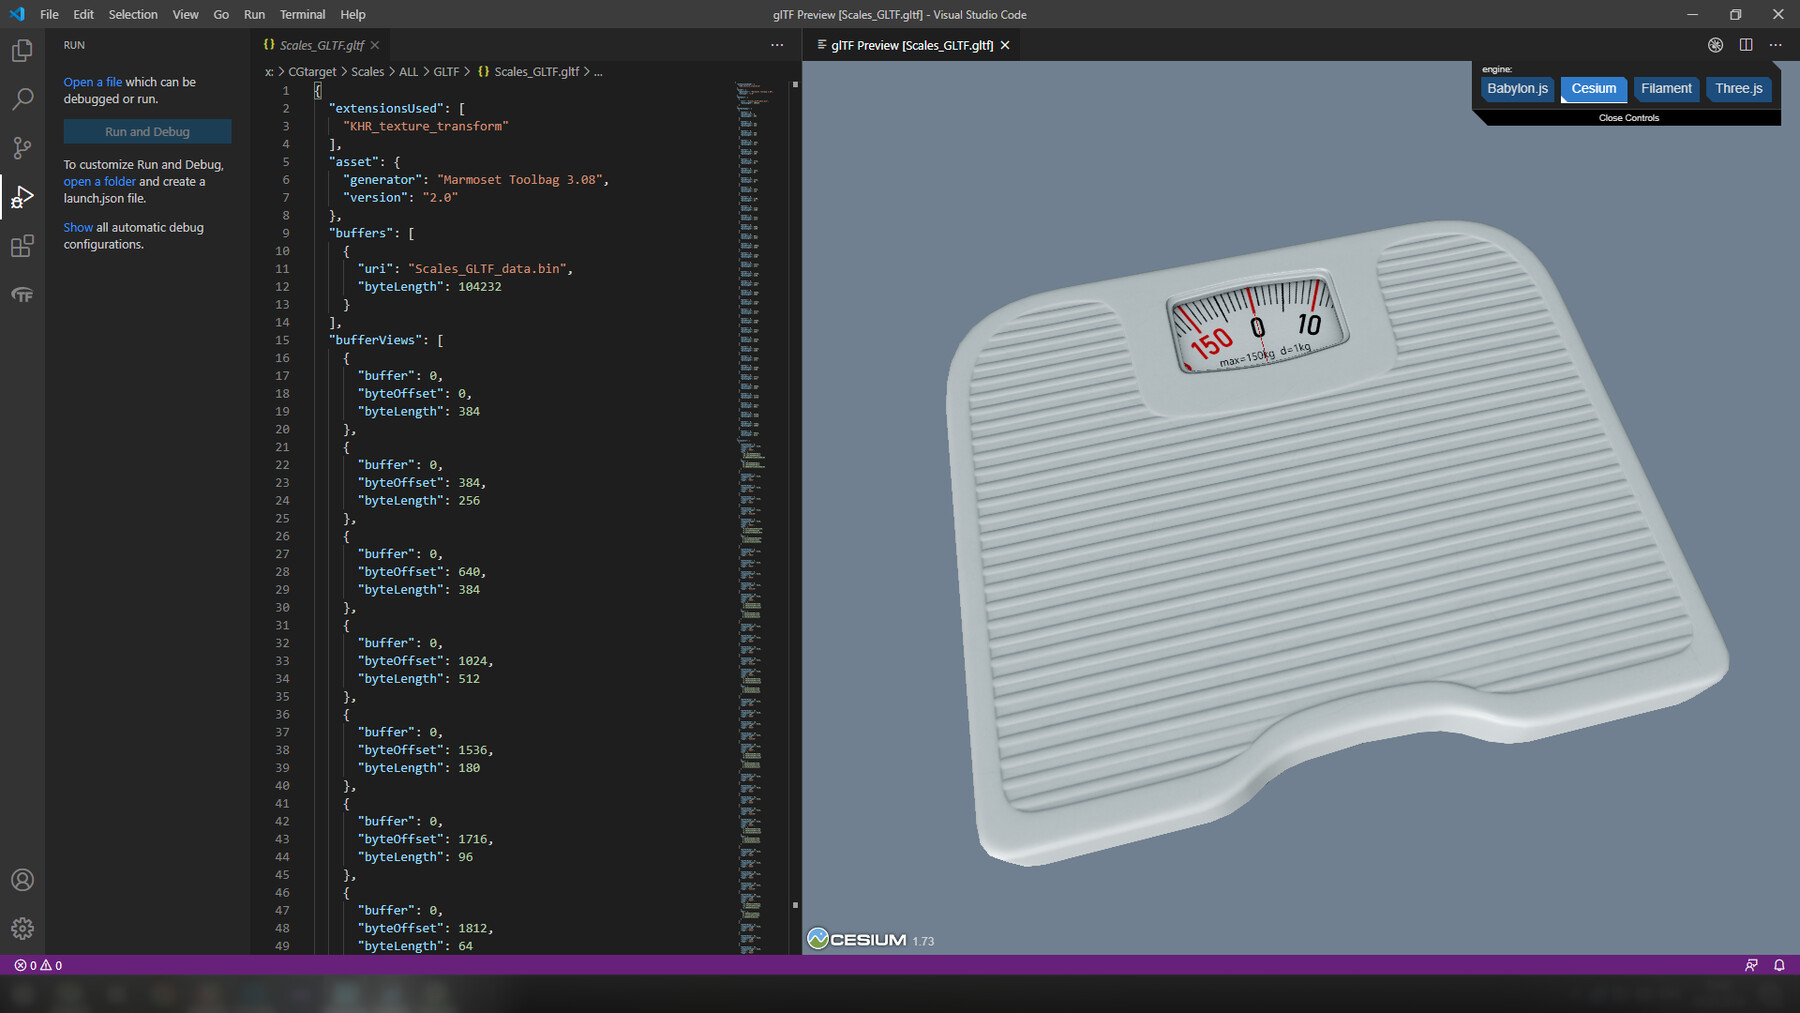The image size is (1800, 1013).
Task: Open notifications bell in status bar
Action: [x=1779, y=965]
